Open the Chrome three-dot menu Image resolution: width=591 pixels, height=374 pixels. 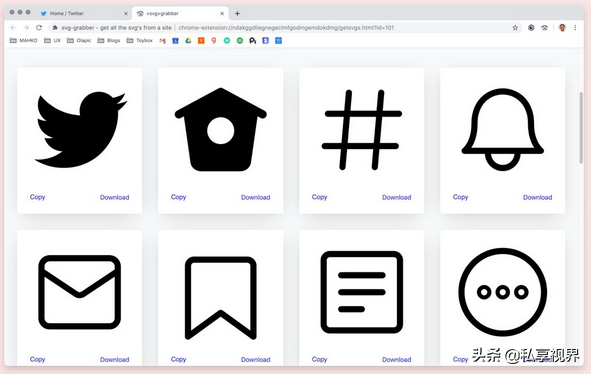[575, 28]
